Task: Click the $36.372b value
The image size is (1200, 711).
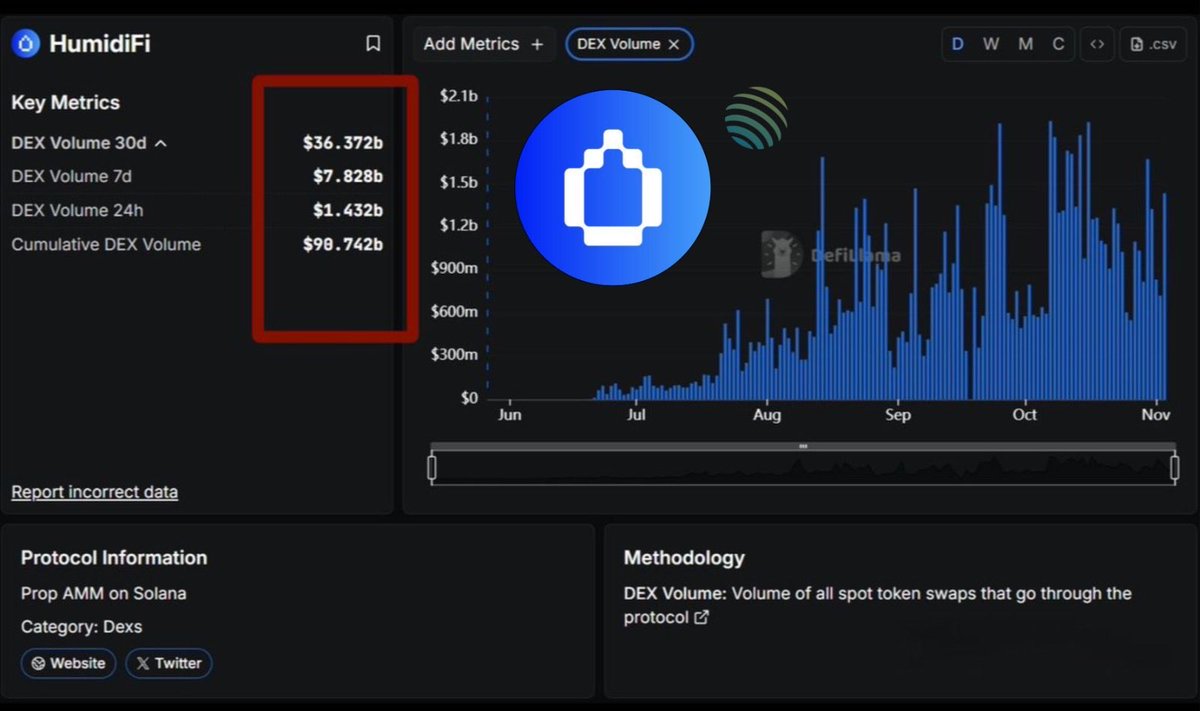Action: pyautogui.click(x=343, y=143)
